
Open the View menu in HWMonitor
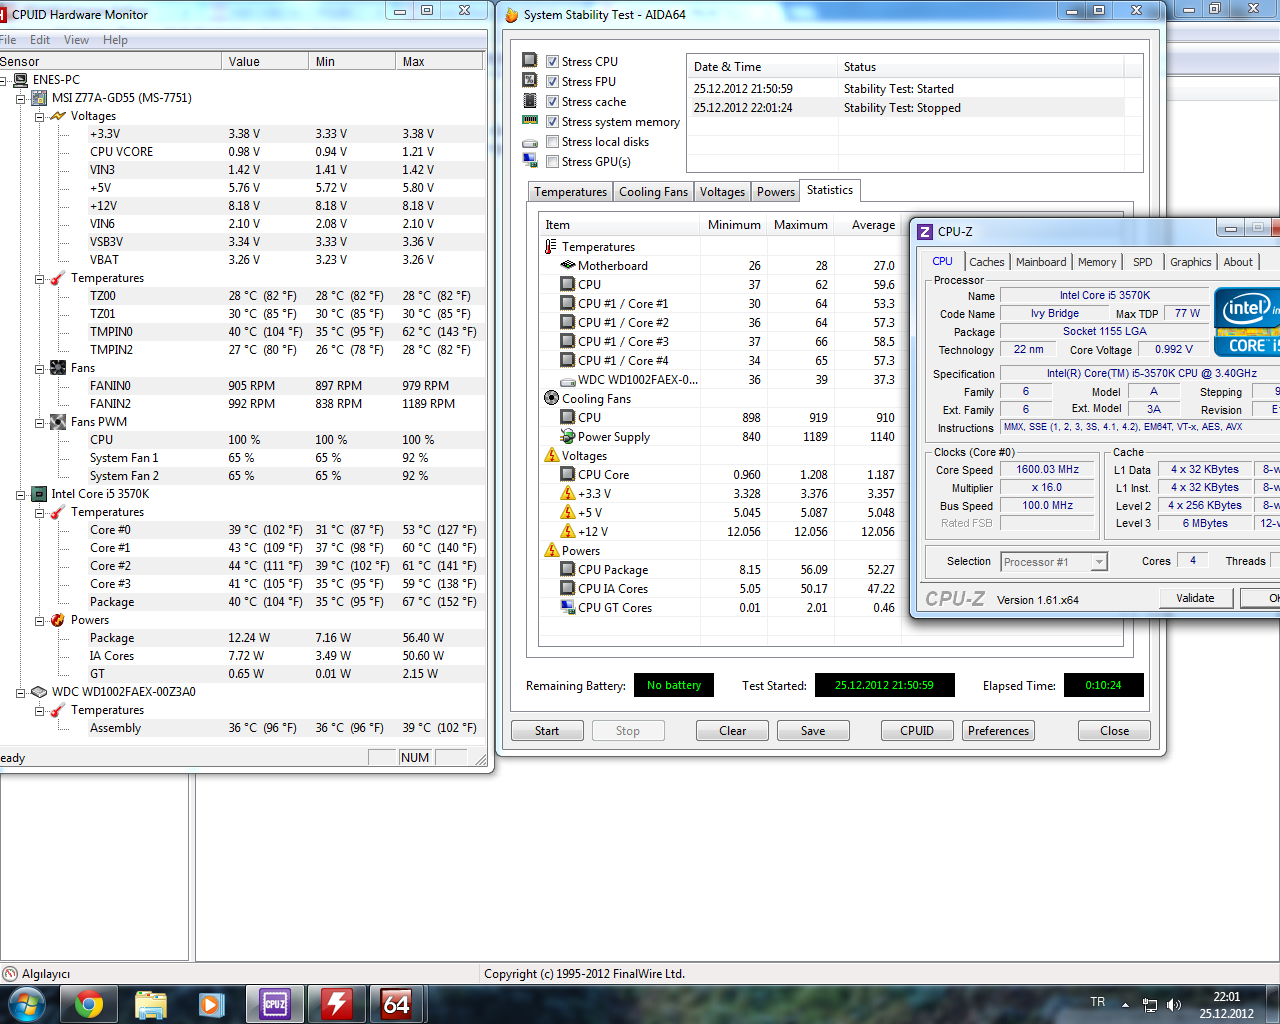point(76,40)
